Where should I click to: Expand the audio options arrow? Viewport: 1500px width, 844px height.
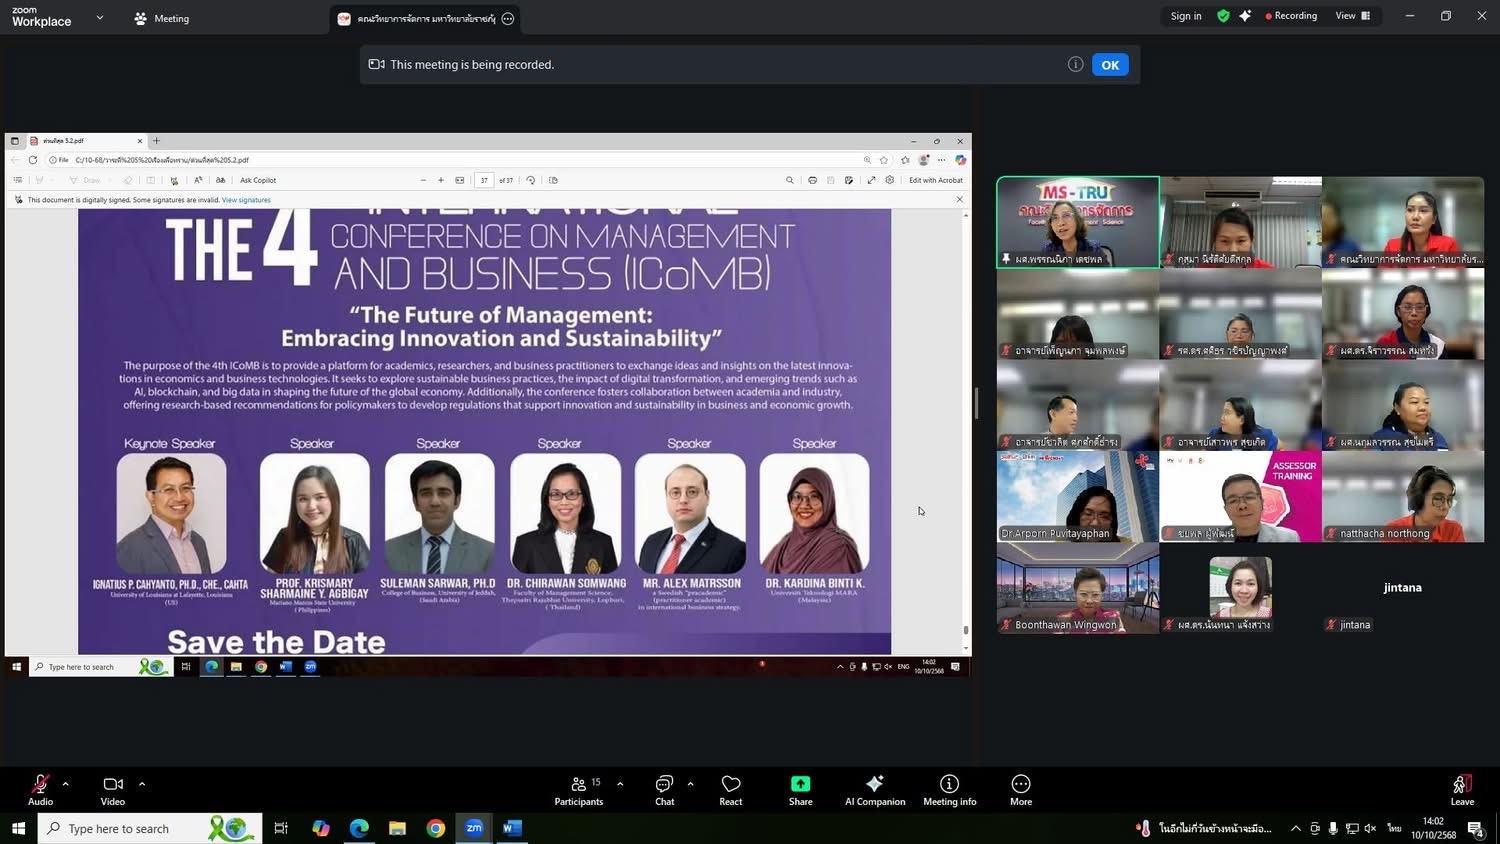point(66,784)
